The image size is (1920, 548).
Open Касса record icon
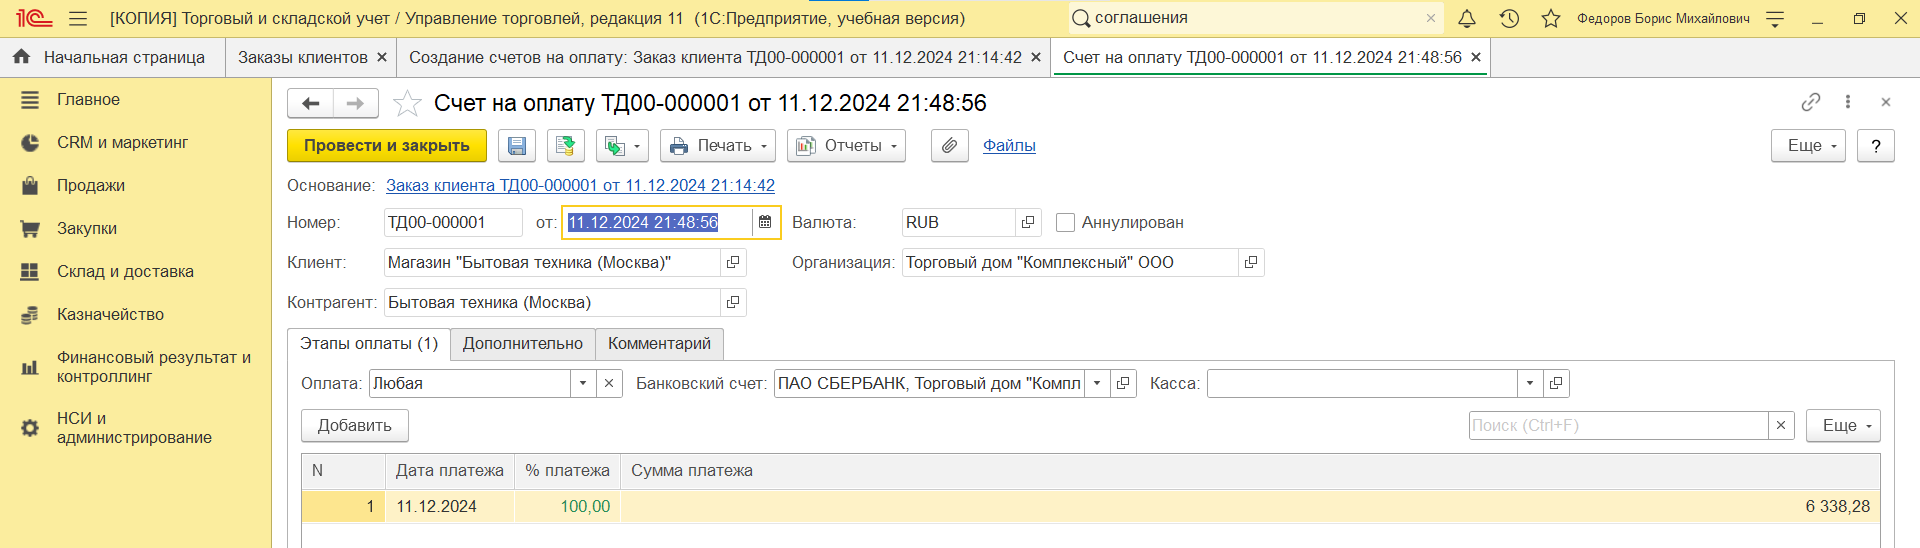(x=1556, y=384)
